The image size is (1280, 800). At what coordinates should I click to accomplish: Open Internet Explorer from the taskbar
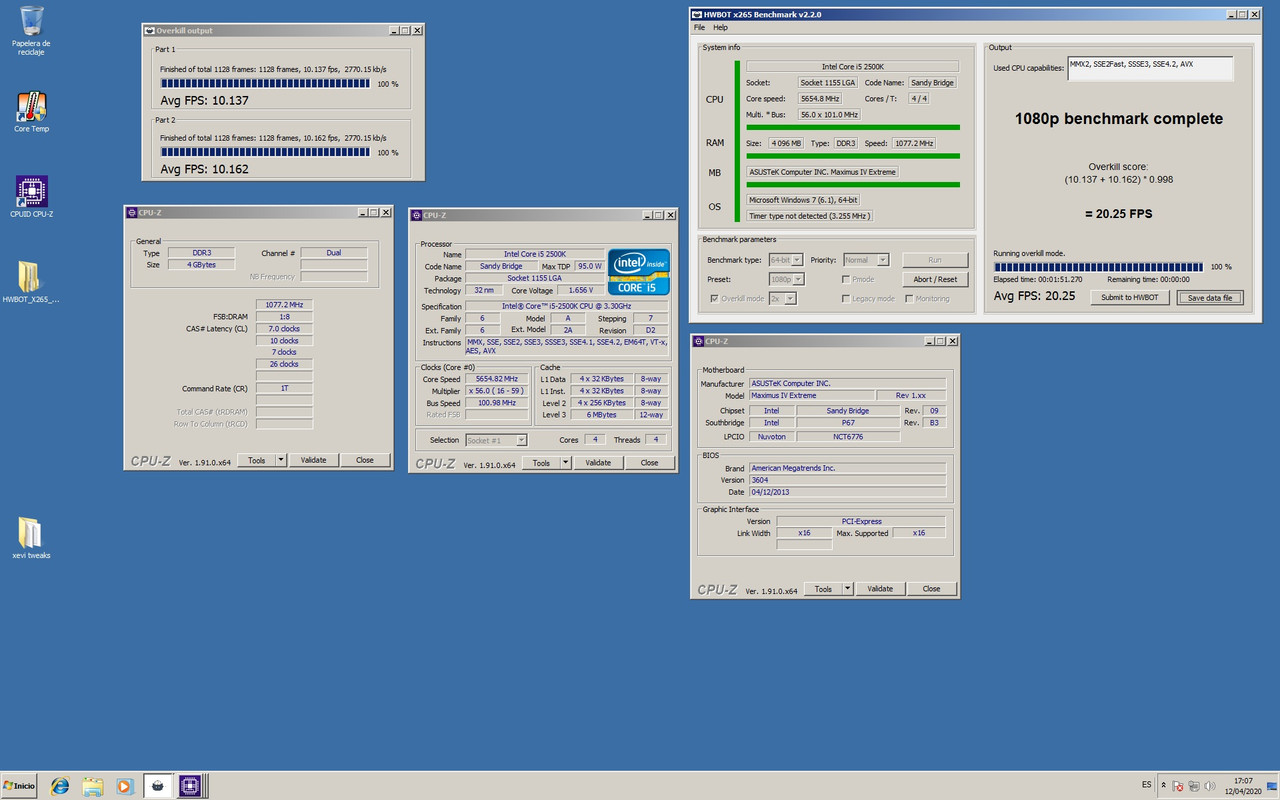click(60, 786)
